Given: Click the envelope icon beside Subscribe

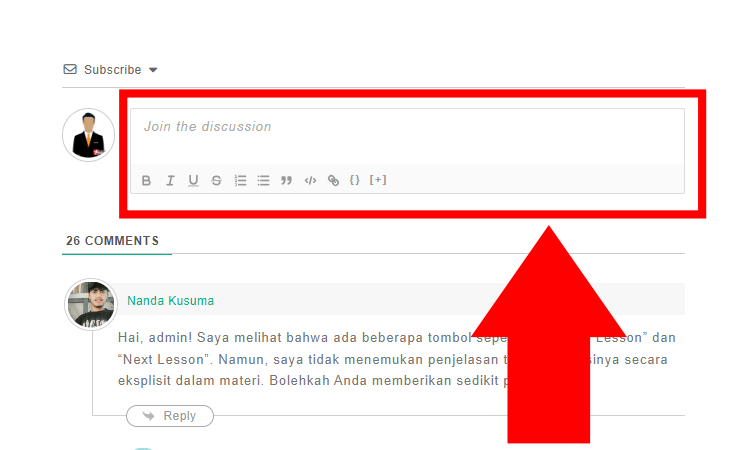Looking at the screenshot, I should pyautogui.click(x=70, y=70).
